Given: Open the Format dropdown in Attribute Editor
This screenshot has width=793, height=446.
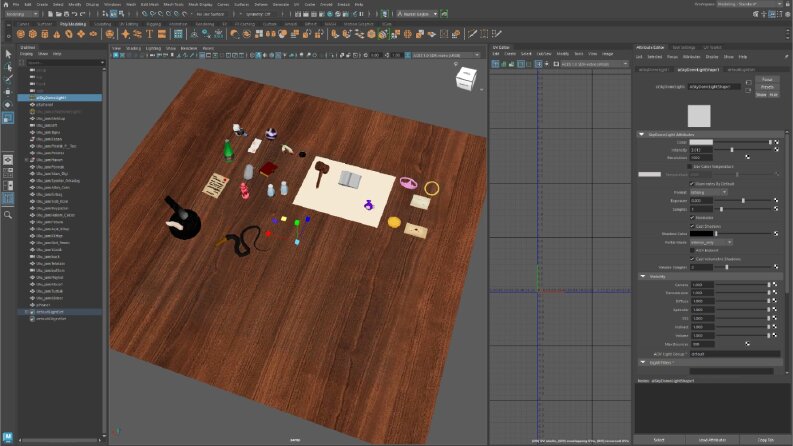Looking at the screenshot, I should point(709,192).
